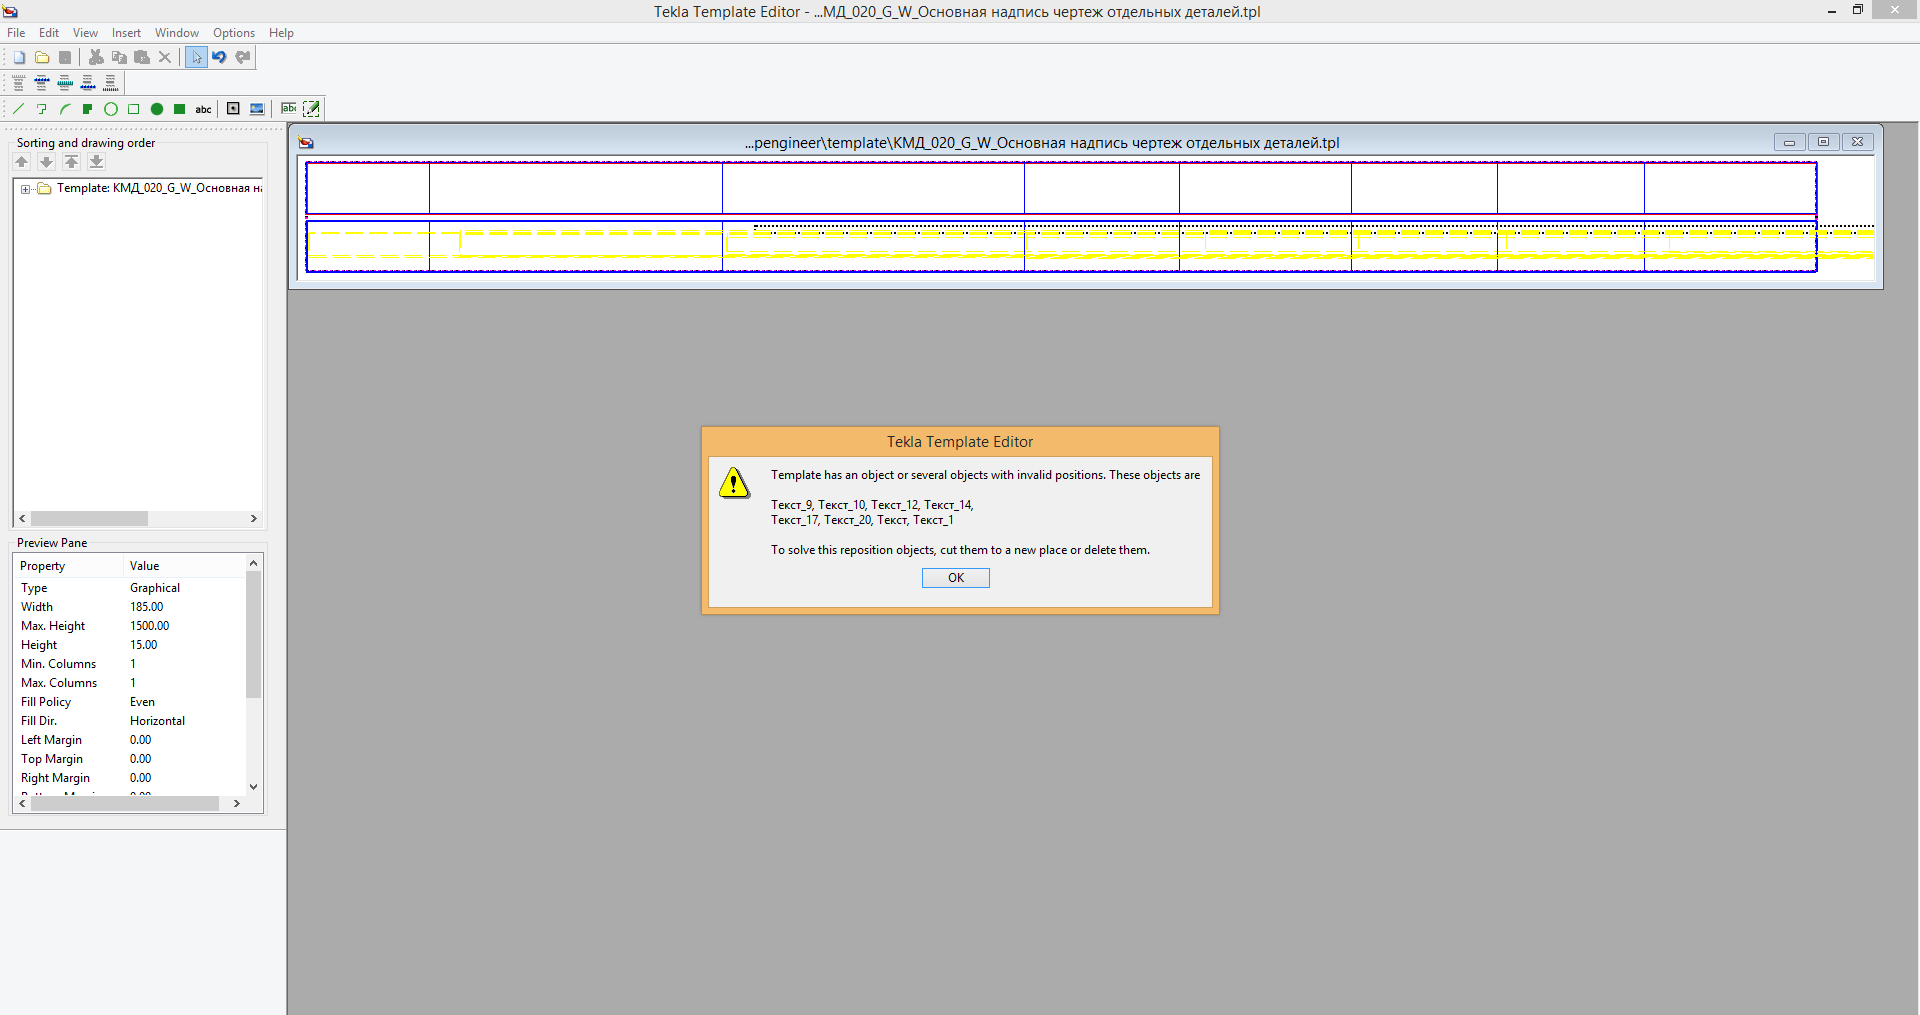The image size is (1920, 1015).
Task: Click the Paste toolbar icon
Action: point(142,57)
